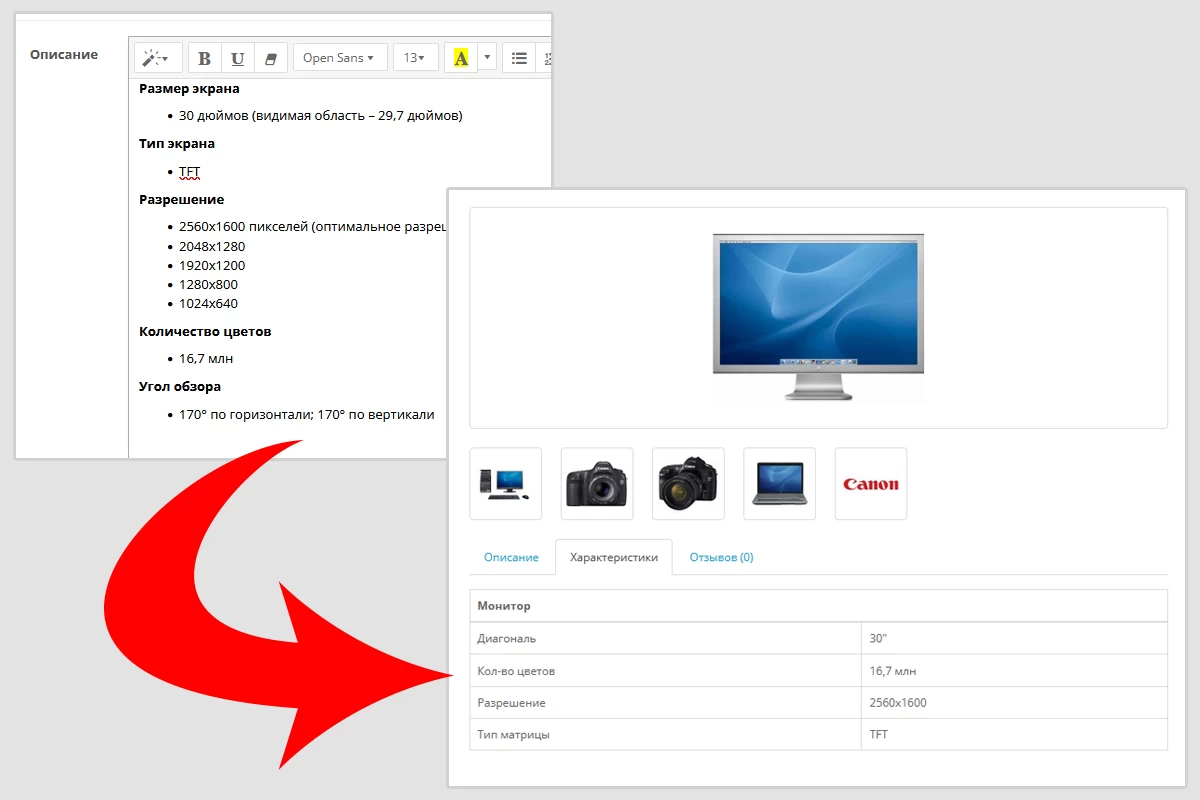Toggle bold formatting in the editor
The image size is (1200, 800).
(x=205, y=58)
